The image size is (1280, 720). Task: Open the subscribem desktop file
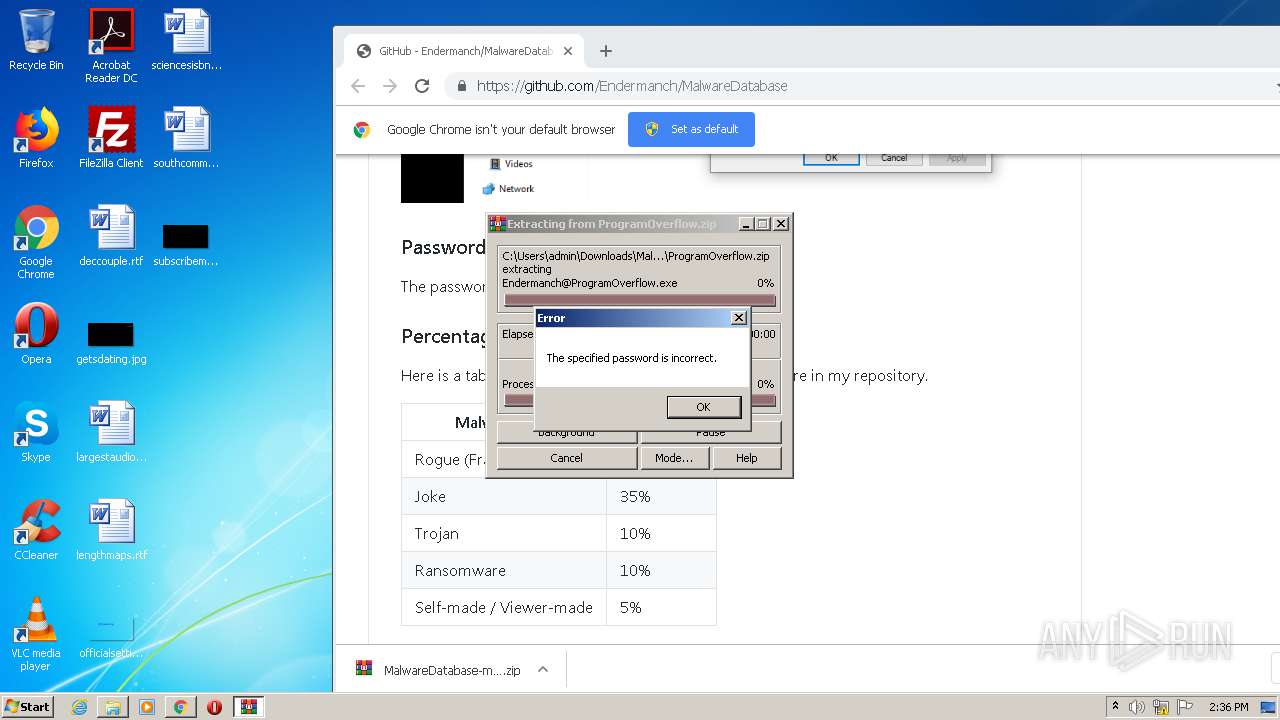(x=186, y=246)
